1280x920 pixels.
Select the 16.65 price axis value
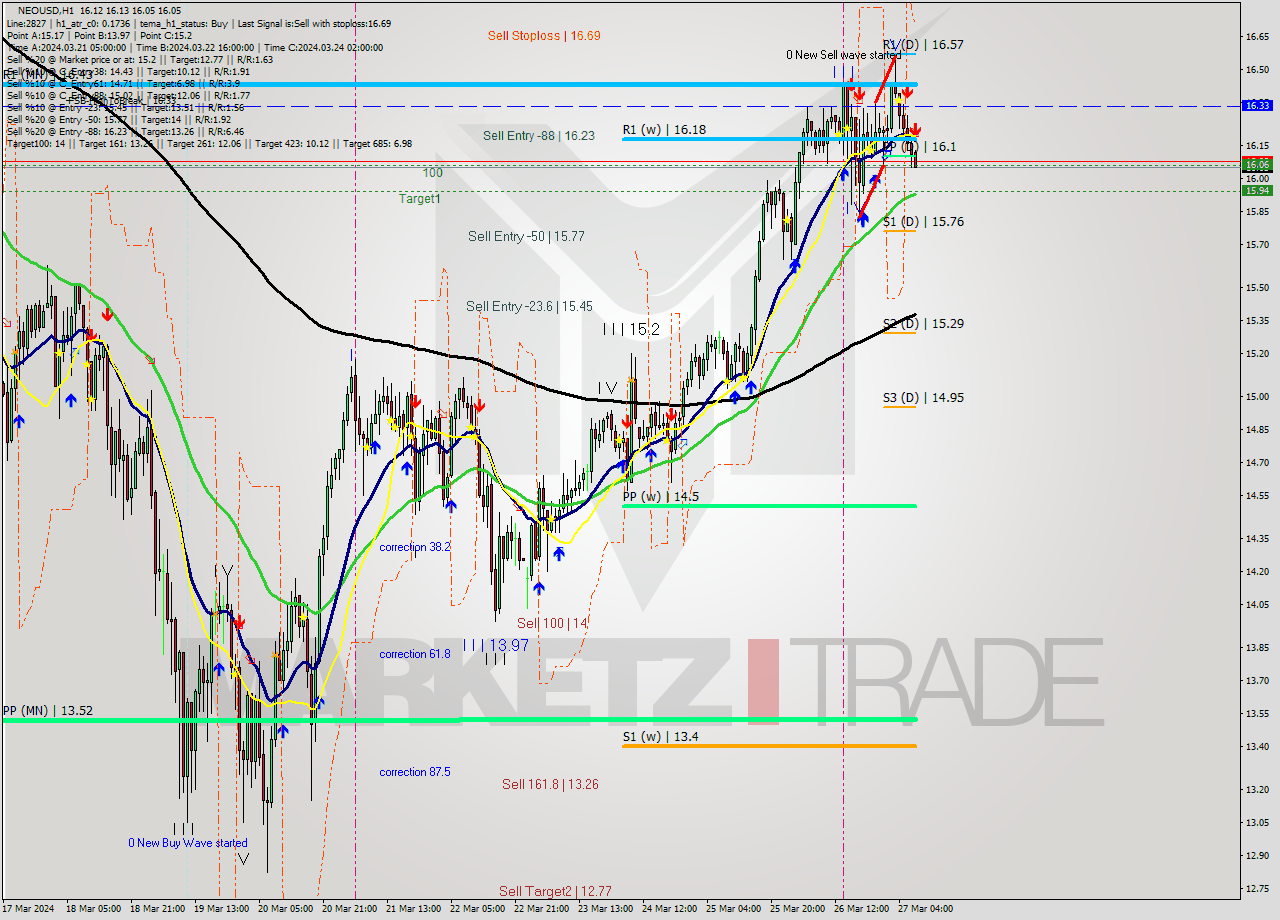click(x=1257, y=37)
